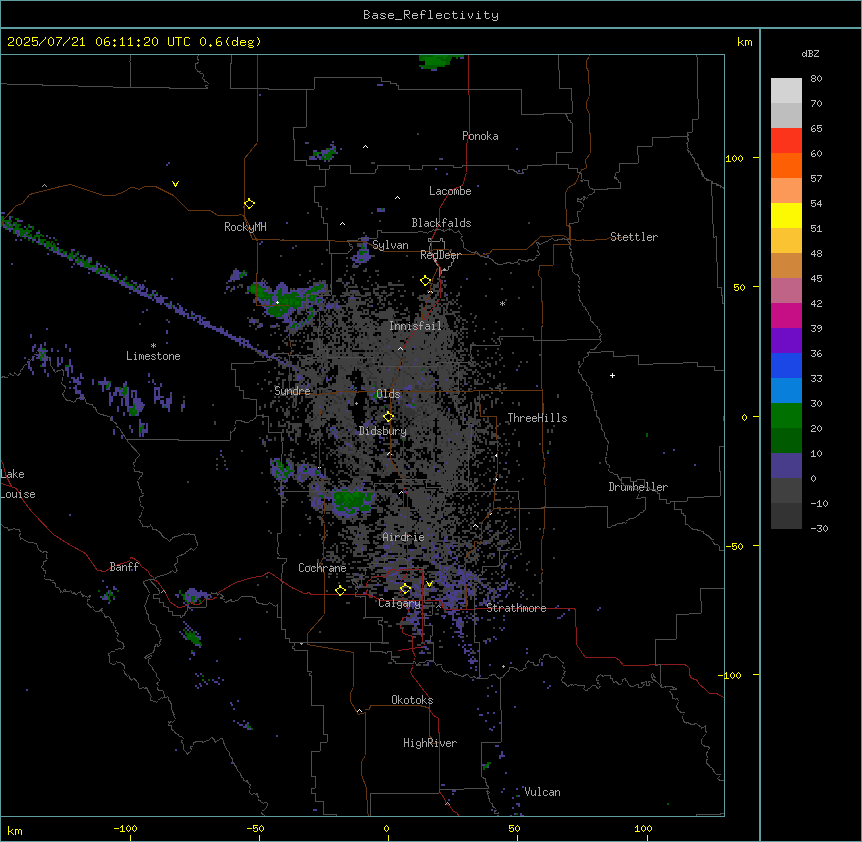Click the Cochrane label
862x842 pixels.
[322, 568]
